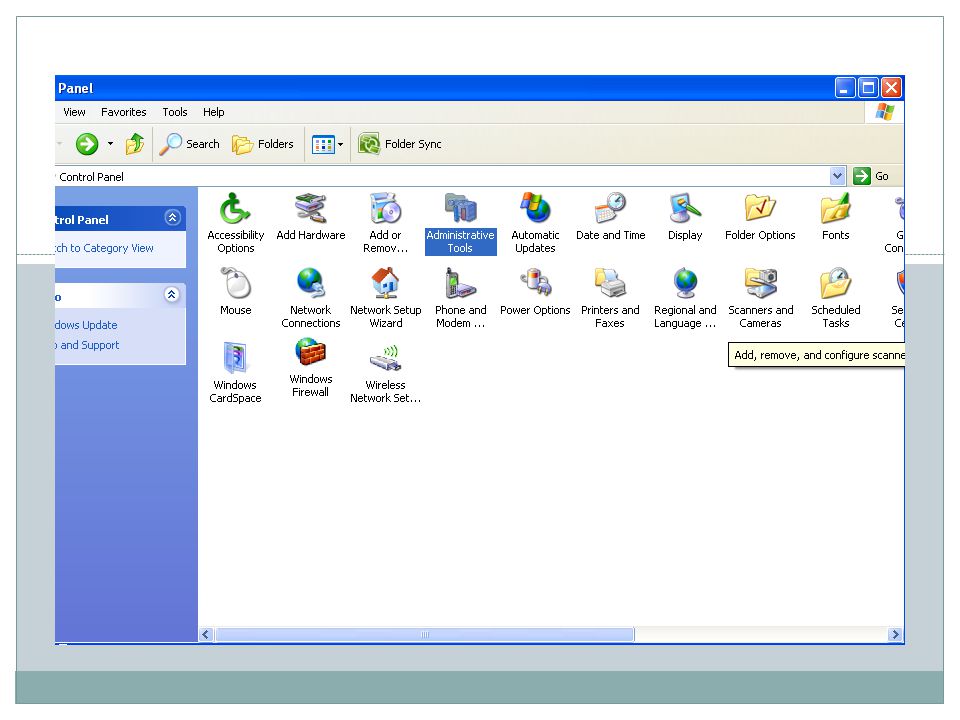960x720 pixels.
Task: Click the green Forward arrow button
Action: 87,144
